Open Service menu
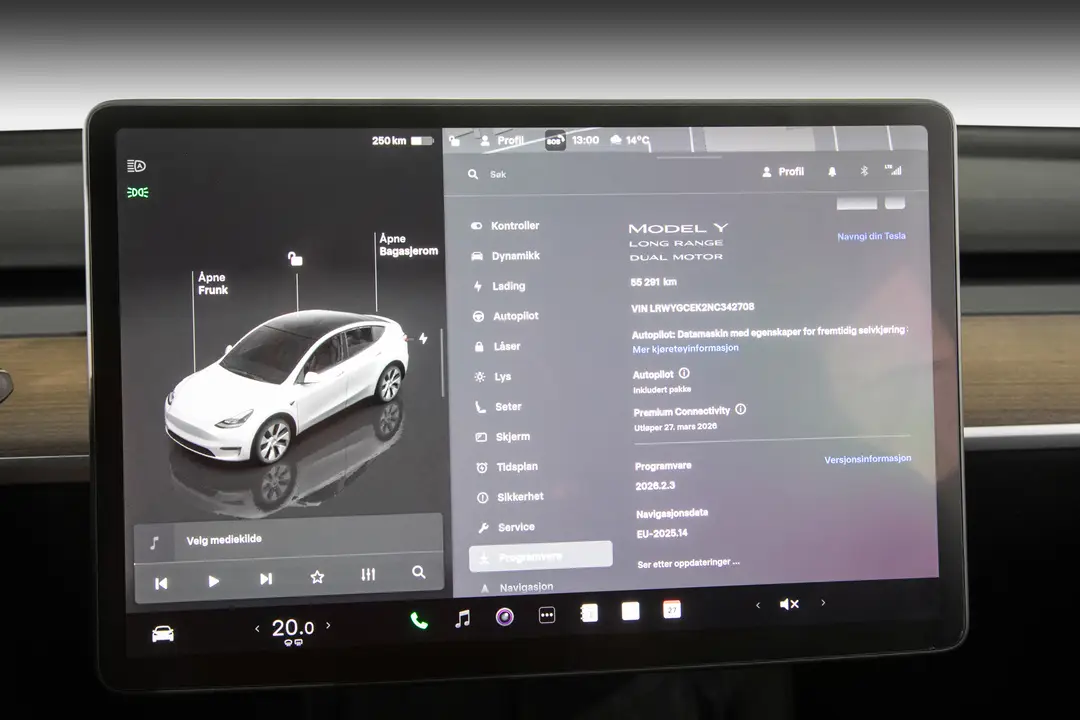Viewport: 1080px width, 720px height. pyautogui.click(x=507, y=527)
